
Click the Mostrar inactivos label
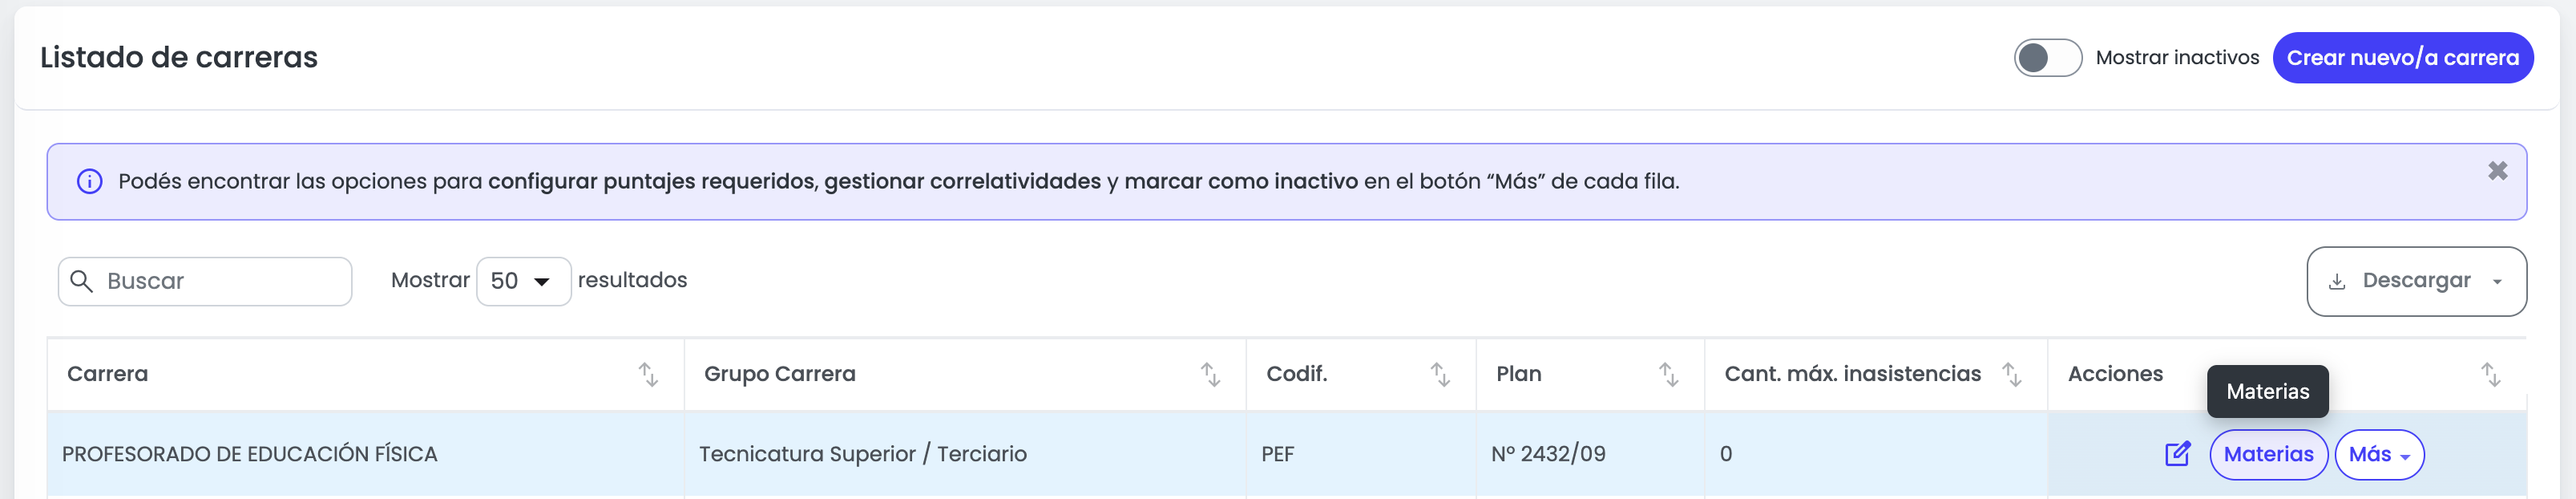[2177, 58]
